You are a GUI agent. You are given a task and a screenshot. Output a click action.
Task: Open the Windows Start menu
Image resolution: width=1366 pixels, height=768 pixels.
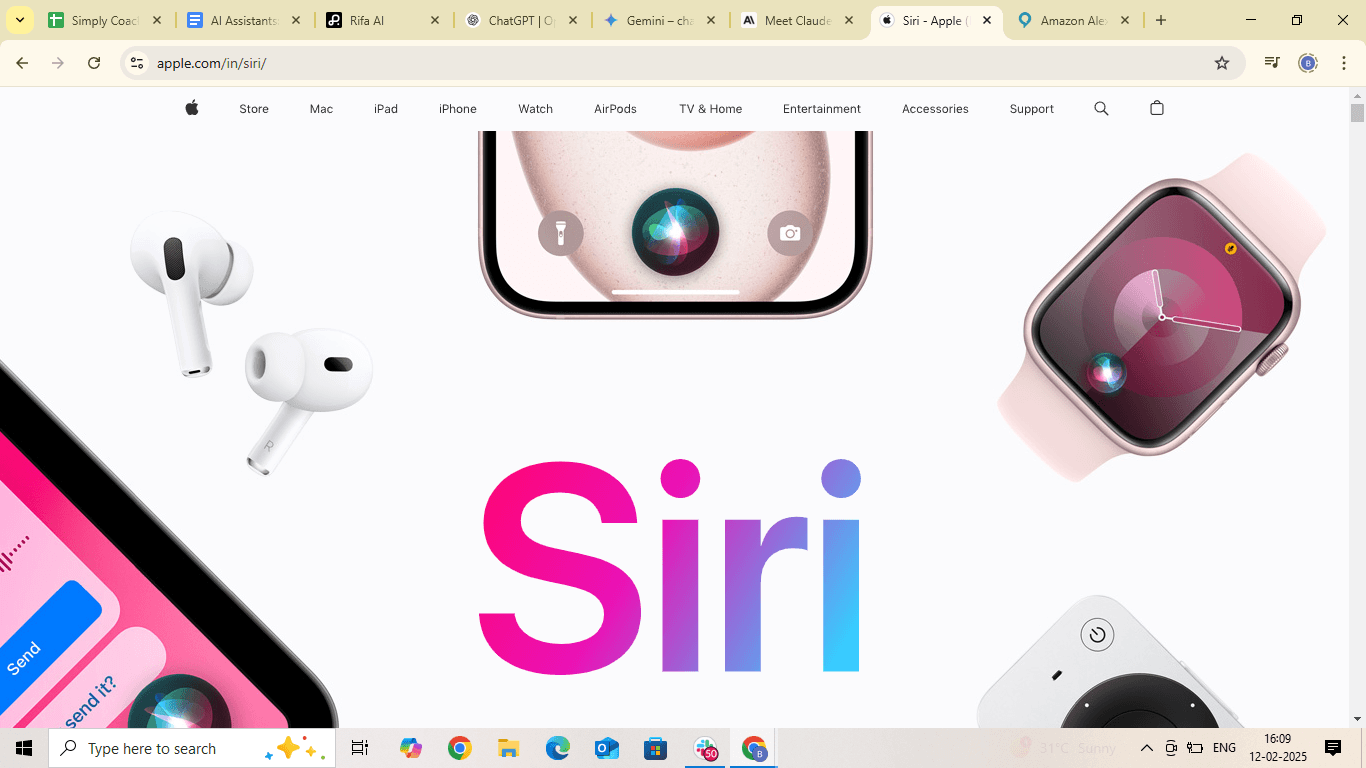[24, 748]
